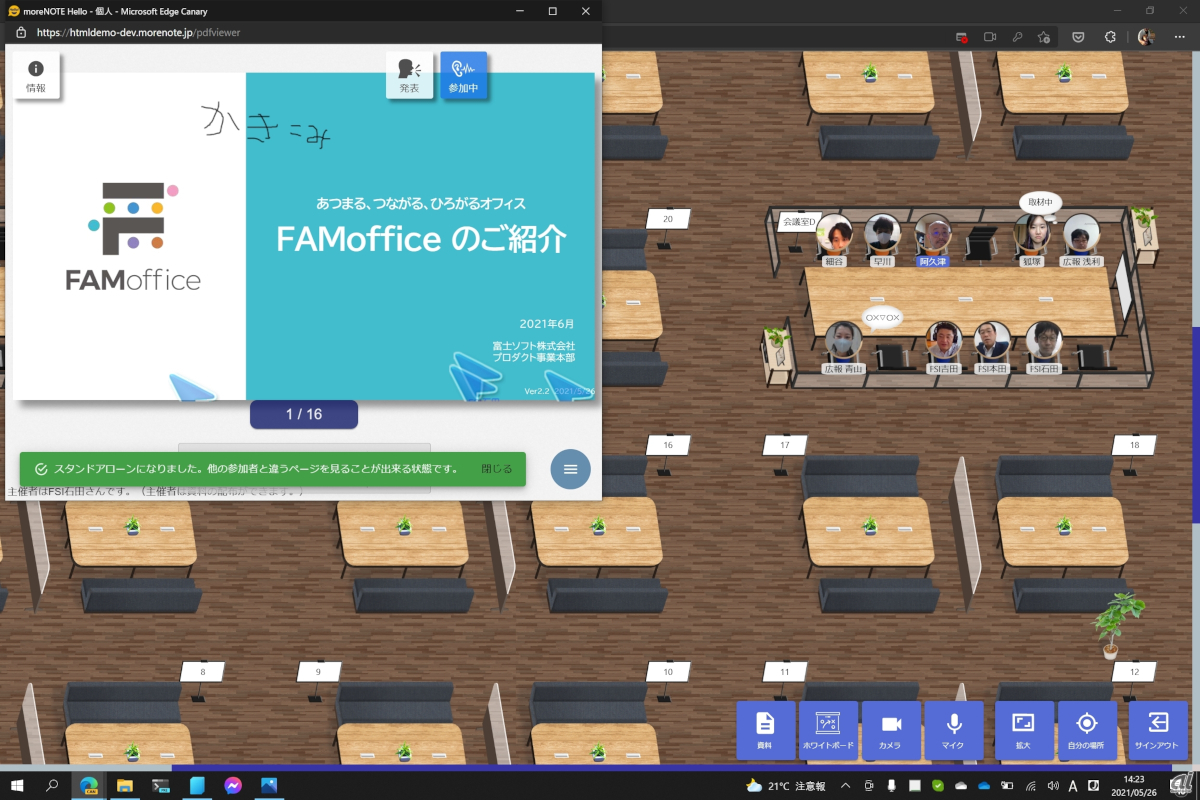Open the Windows Start menu
Viewport: 1200px width, 800px height.
coord(17,785)
